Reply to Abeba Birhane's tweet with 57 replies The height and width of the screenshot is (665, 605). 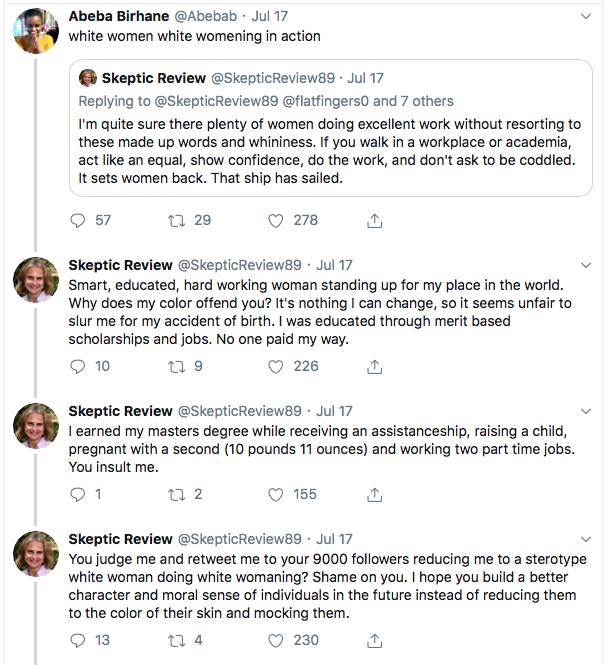79,220
